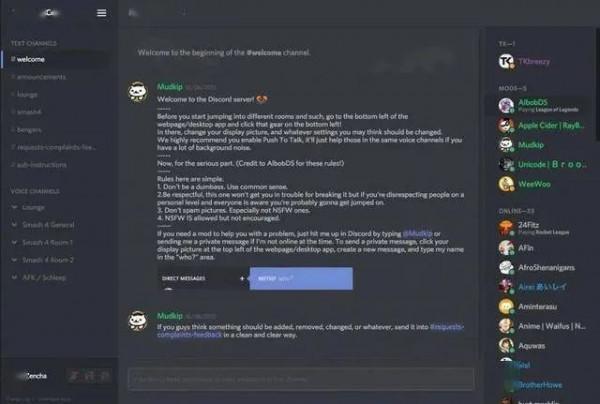Viewport: 600px width, 404px height.
Task: Click the message input box
Action: [301, 380]
